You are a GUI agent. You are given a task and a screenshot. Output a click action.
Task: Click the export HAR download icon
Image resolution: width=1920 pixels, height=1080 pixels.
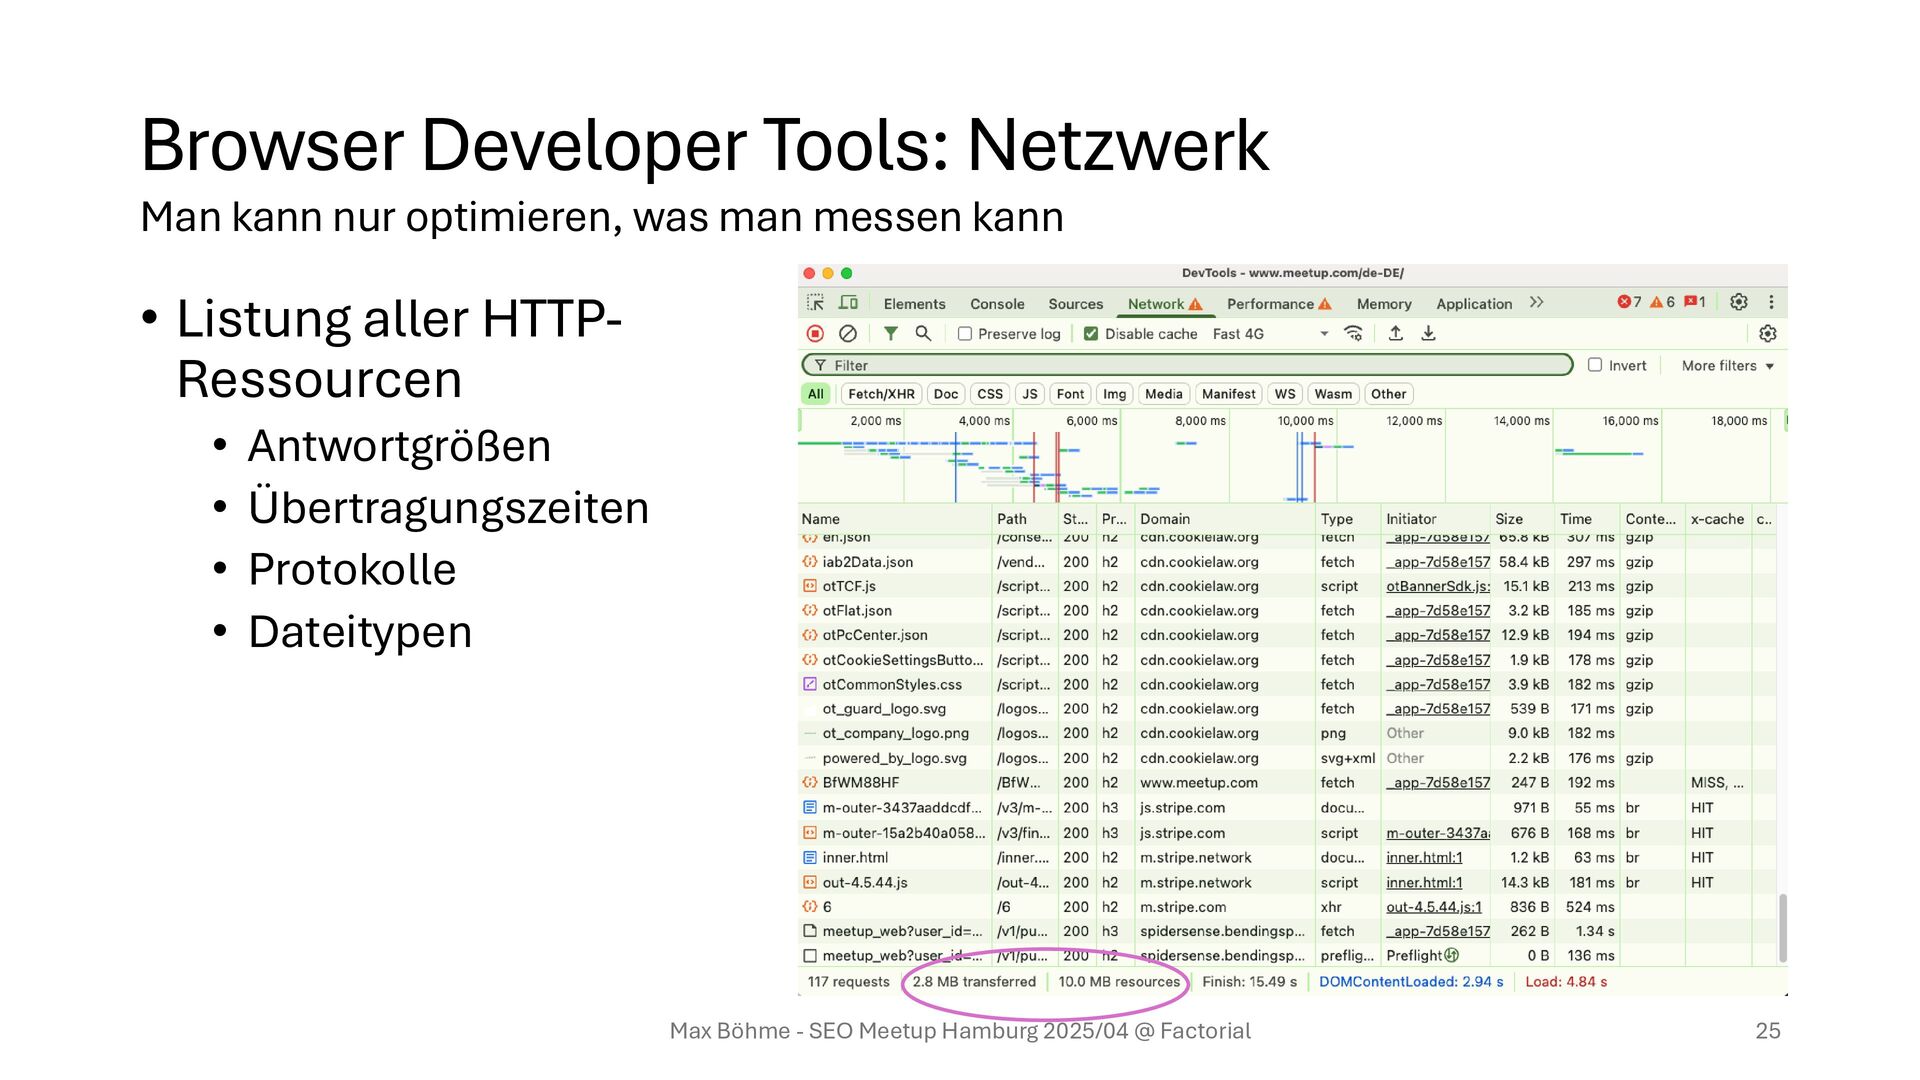tap(1428, 334)
